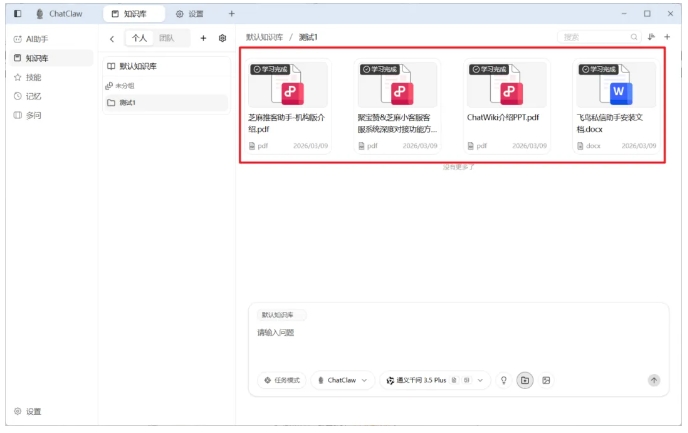Open the sort order icon
Image resolution: width=688 pixels, height=433 pixels.
pyautogui.click(x=651, y=37)
